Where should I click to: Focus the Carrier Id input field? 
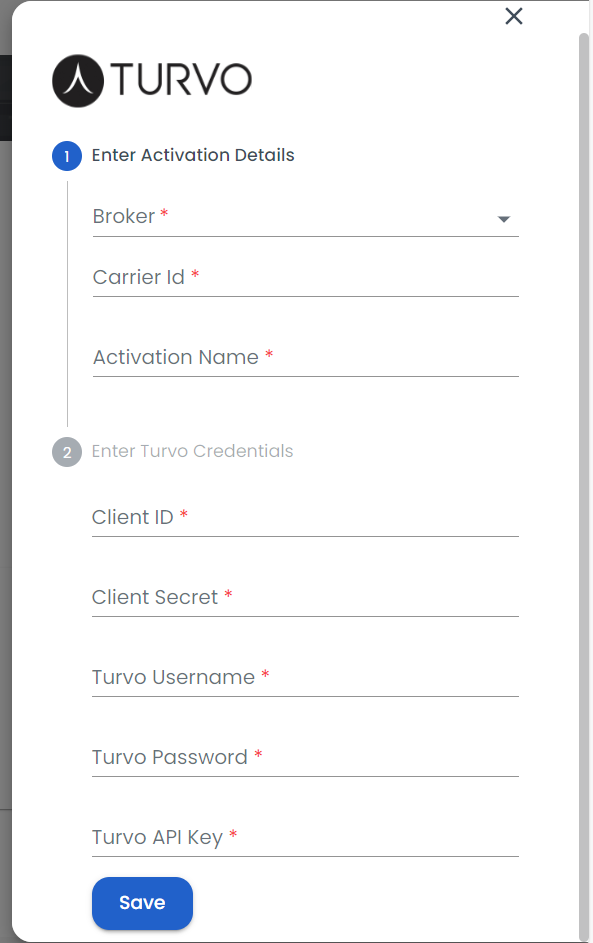[x=306, y=278]
